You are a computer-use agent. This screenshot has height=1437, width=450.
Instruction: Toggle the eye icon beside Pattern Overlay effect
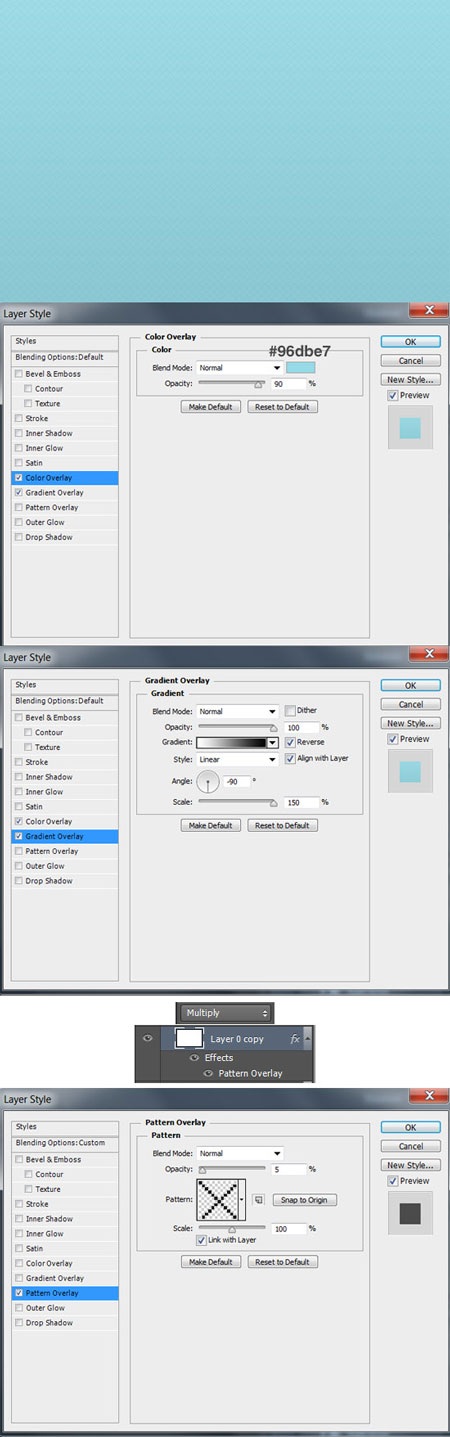coord(209,1073)
